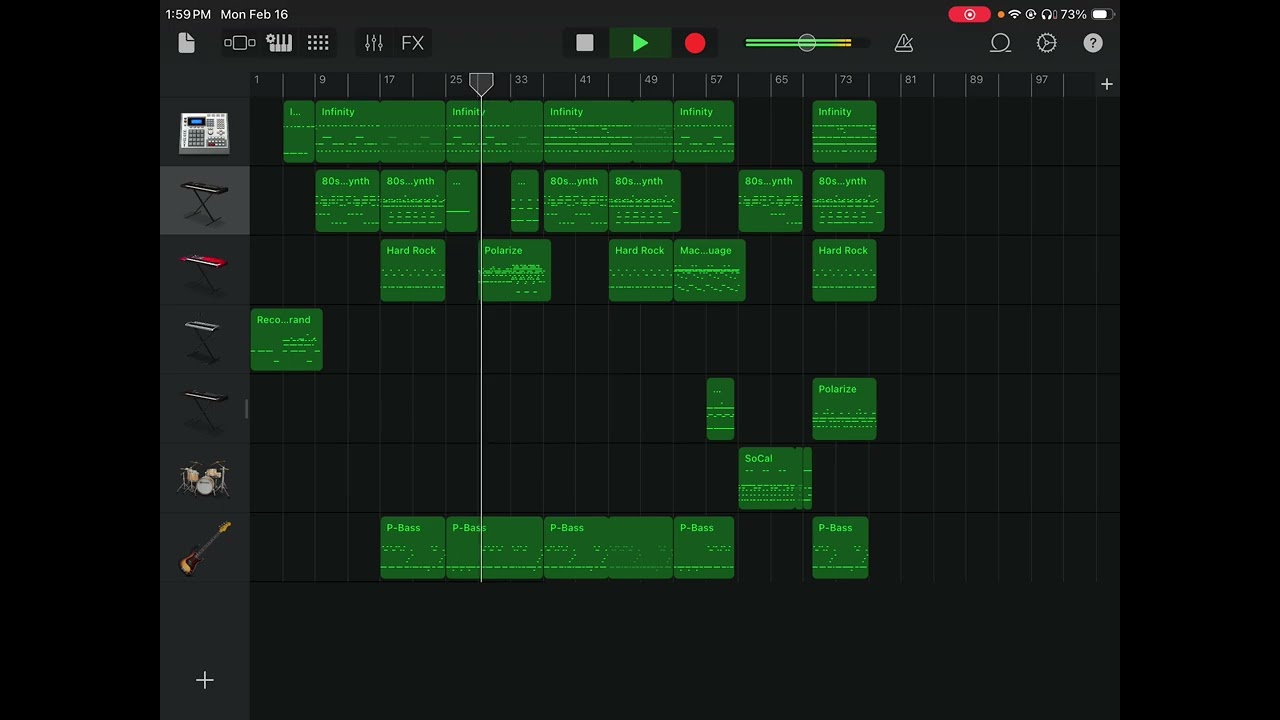Toggle the FX panel
1280x720 pixels.
pos(413,43)
